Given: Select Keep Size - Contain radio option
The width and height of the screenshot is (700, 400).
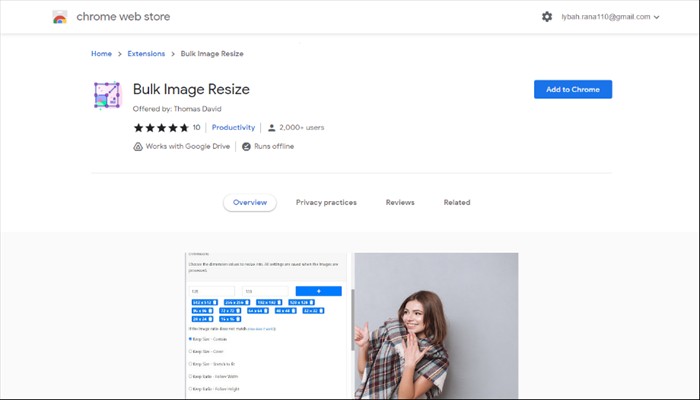Looking at the screenshot, I should (190, 339).
